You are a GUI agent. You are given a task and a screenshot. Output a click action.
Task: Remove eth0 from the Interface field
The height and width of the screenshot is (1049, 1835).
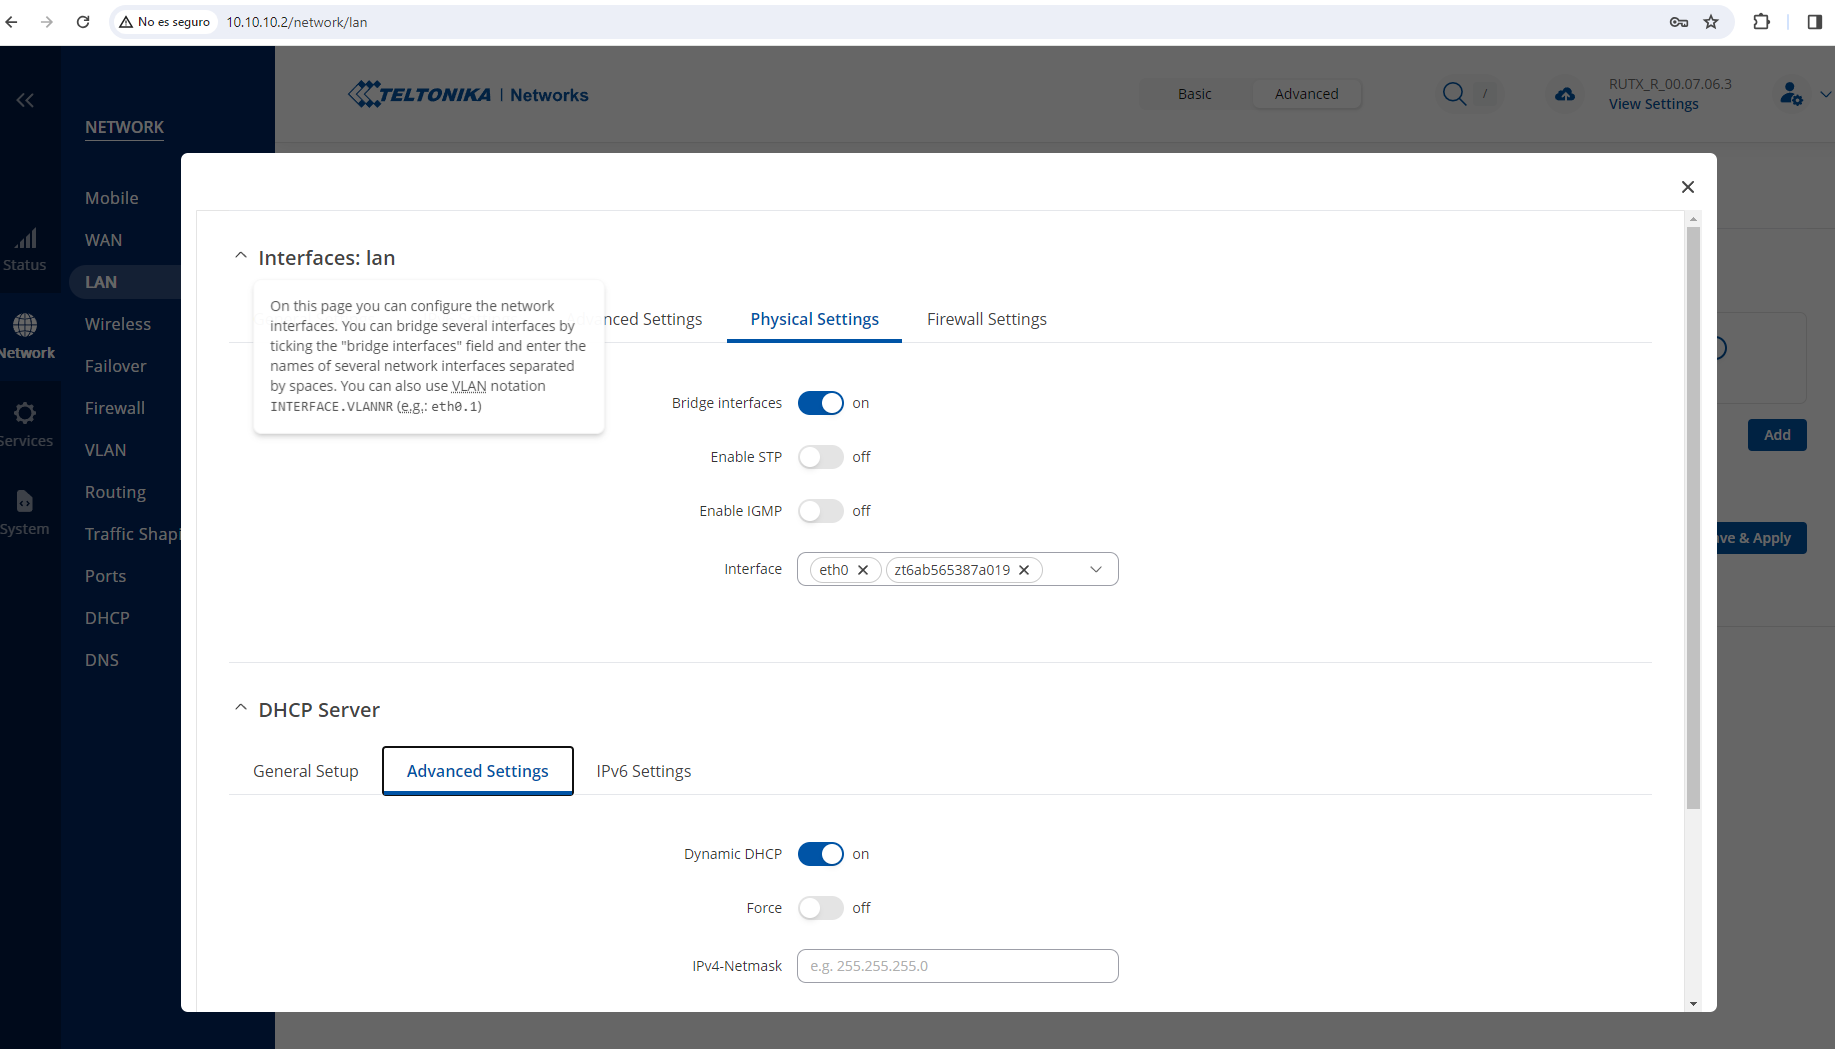click(x=863, y=569)
